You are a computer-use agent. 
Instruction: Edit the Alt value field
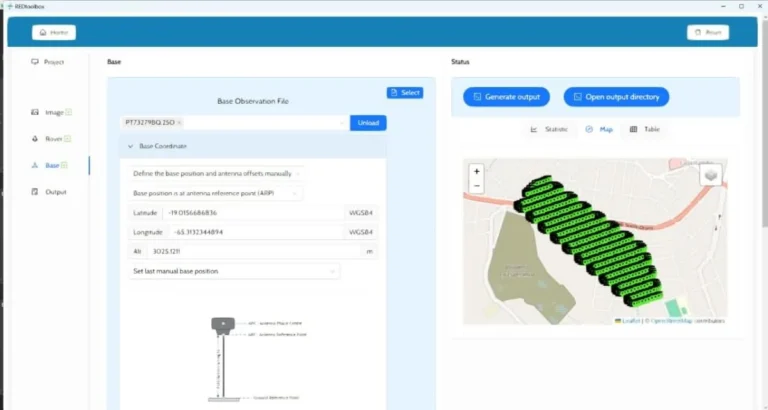pos(254,251)
